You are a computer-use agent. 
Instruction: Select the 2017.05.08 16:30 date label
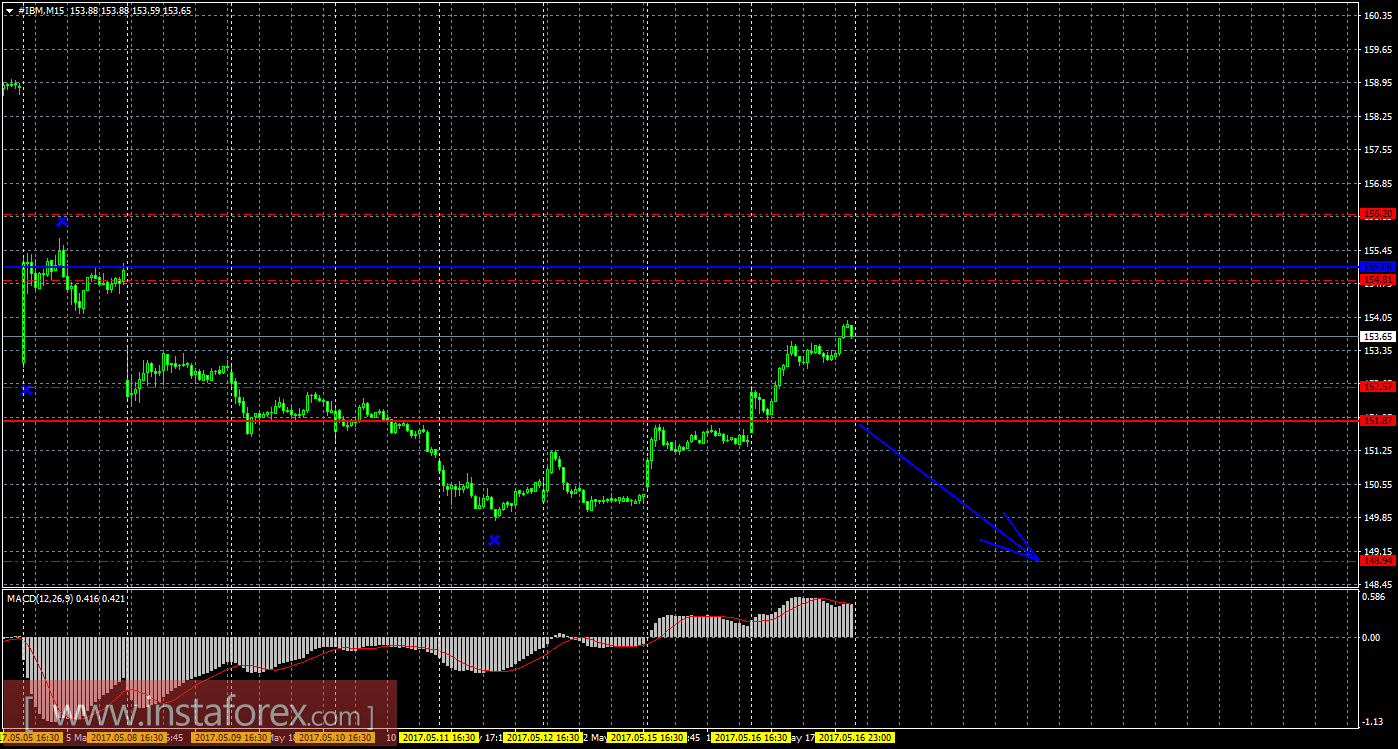[125, 738]
